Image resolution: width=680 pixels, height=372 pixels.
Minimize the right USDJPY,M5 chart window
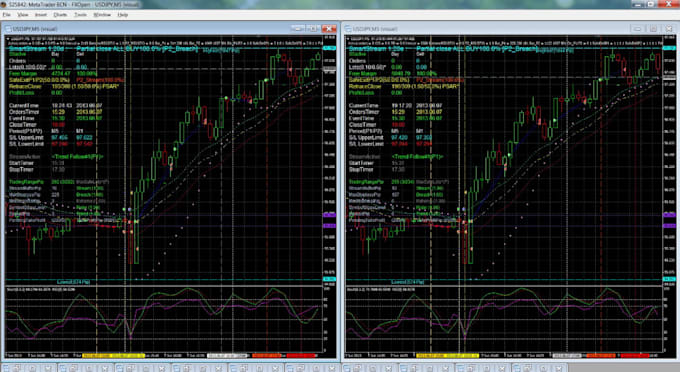[638, 29]
